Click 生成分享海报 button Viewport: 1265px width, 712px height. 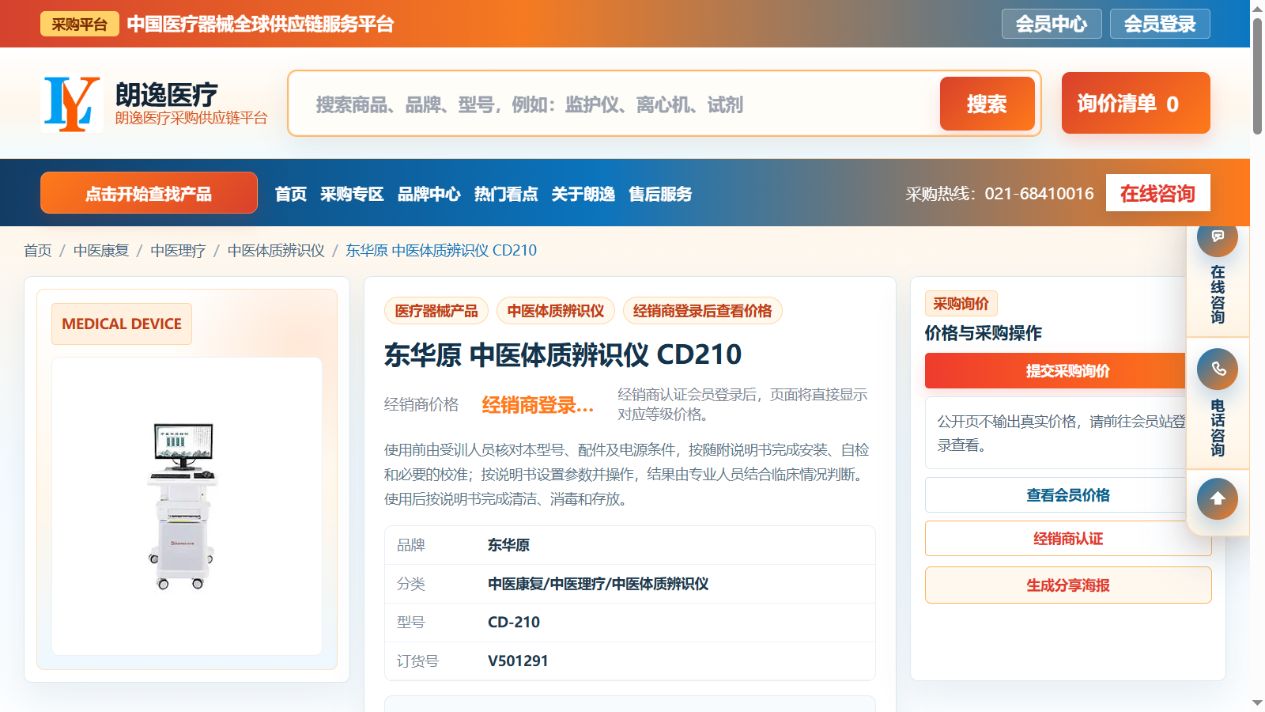click(x=1068, y=585)
